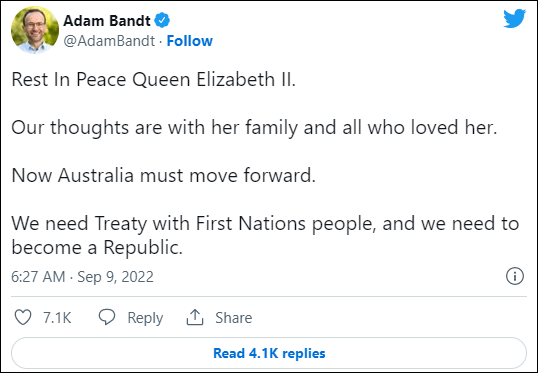Viewport: 538px width, 373px height.
Task: Click the Reply label
Action: tap(145, 318)
